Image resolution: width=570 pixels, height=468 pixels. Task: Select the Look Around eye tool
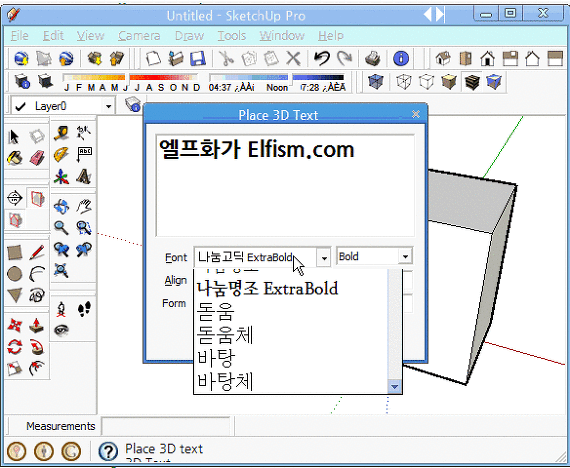click(61, 331)
